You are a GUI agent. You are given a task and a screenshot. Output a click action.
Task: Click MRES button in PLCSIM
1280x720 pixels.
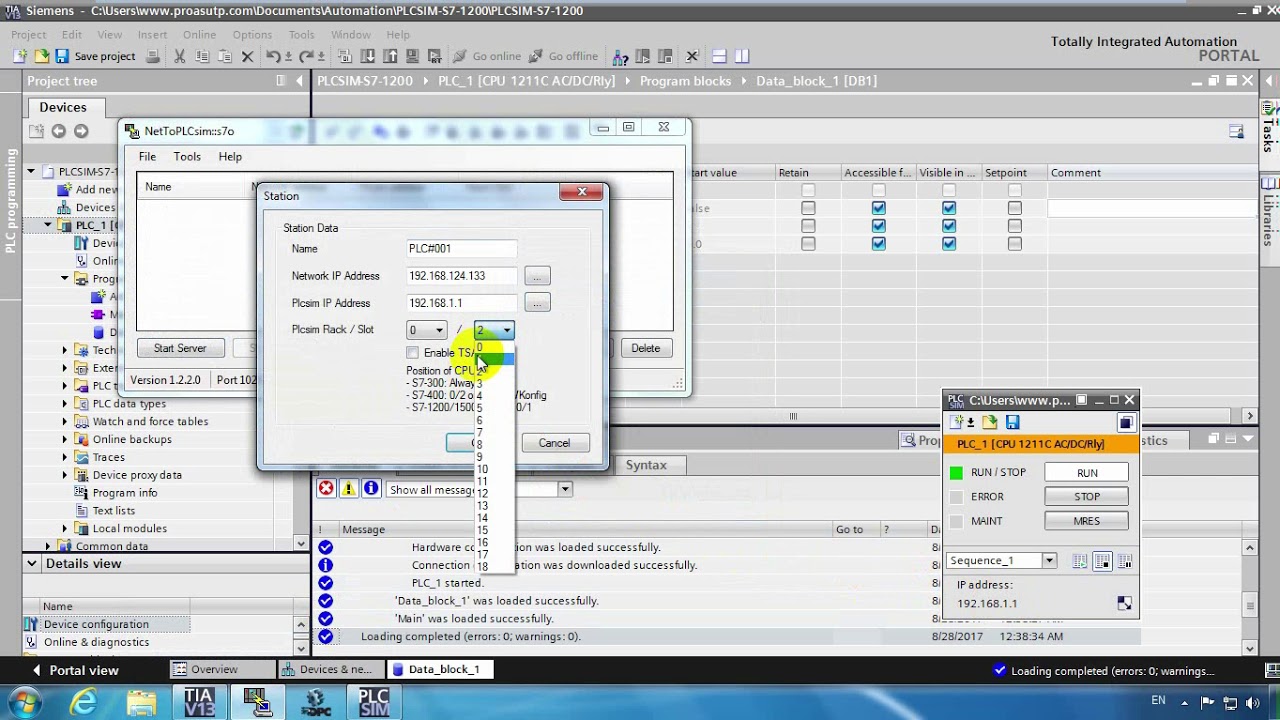coord(1087,521)
